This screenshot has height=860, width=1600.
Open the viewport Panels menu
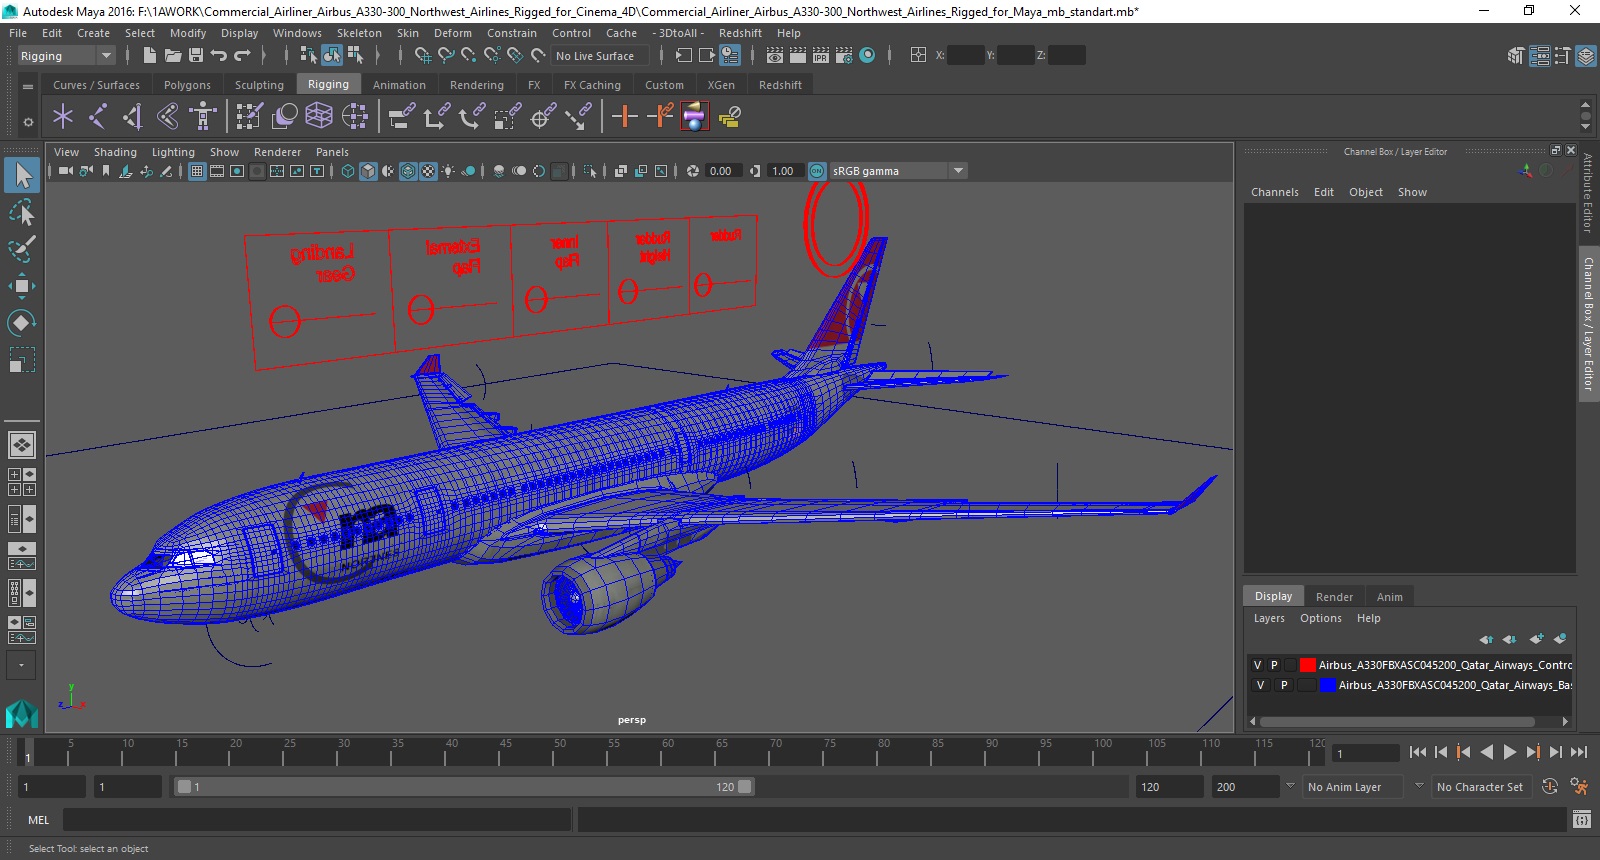pos(332,152)
